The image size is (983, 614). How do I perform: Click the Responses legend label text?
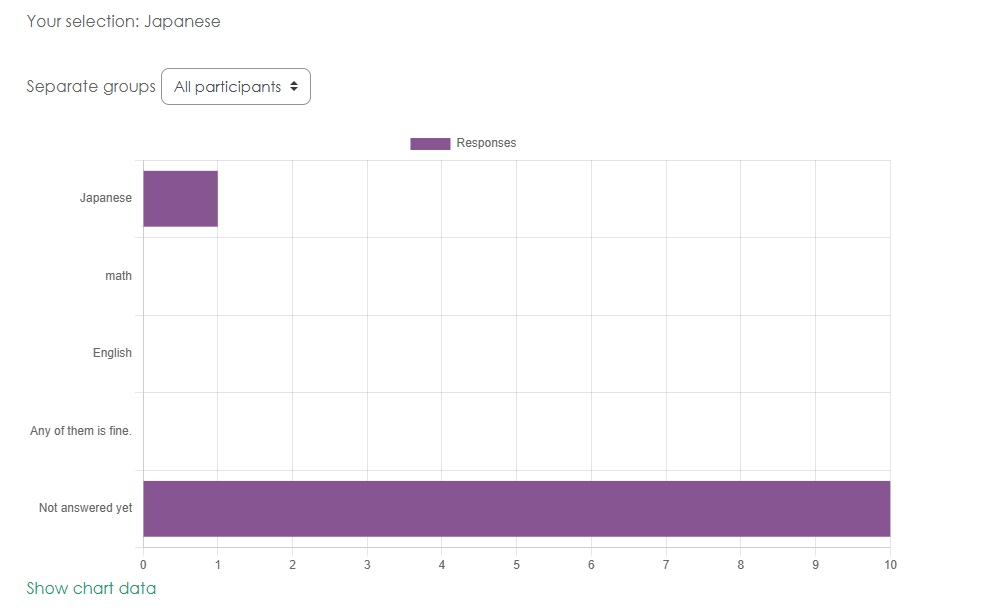[486, 143]
